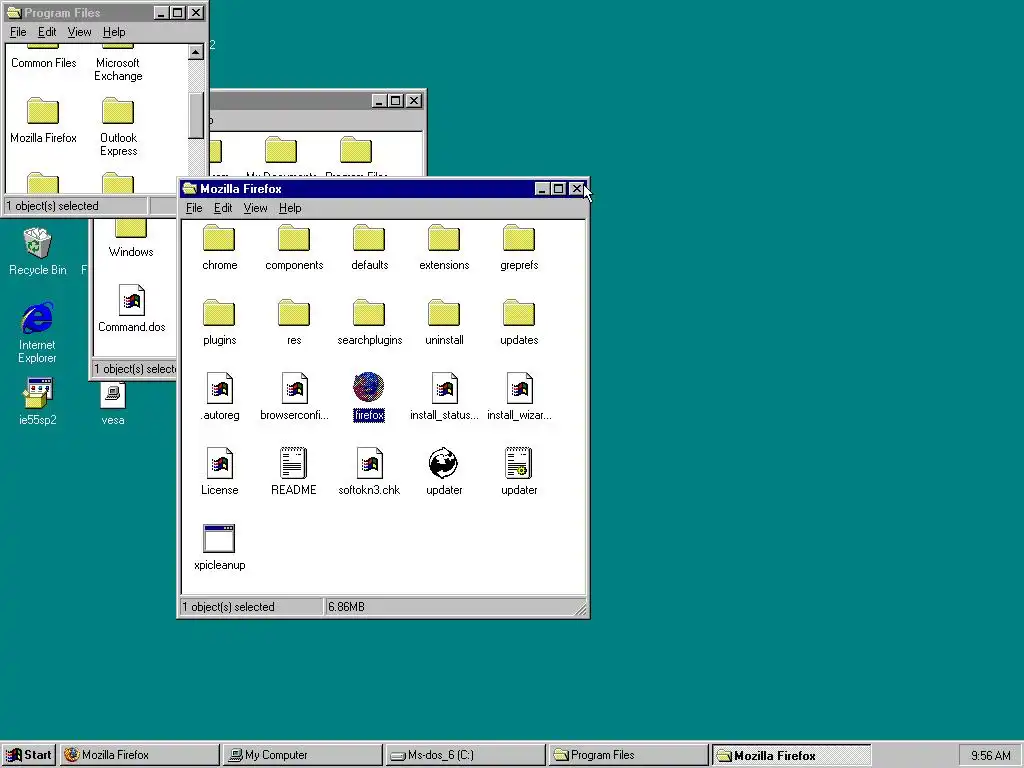This screenshot has height=768, width=1024.
Task: Select the updater globe application icon
Action: click(x=443, y=463)
